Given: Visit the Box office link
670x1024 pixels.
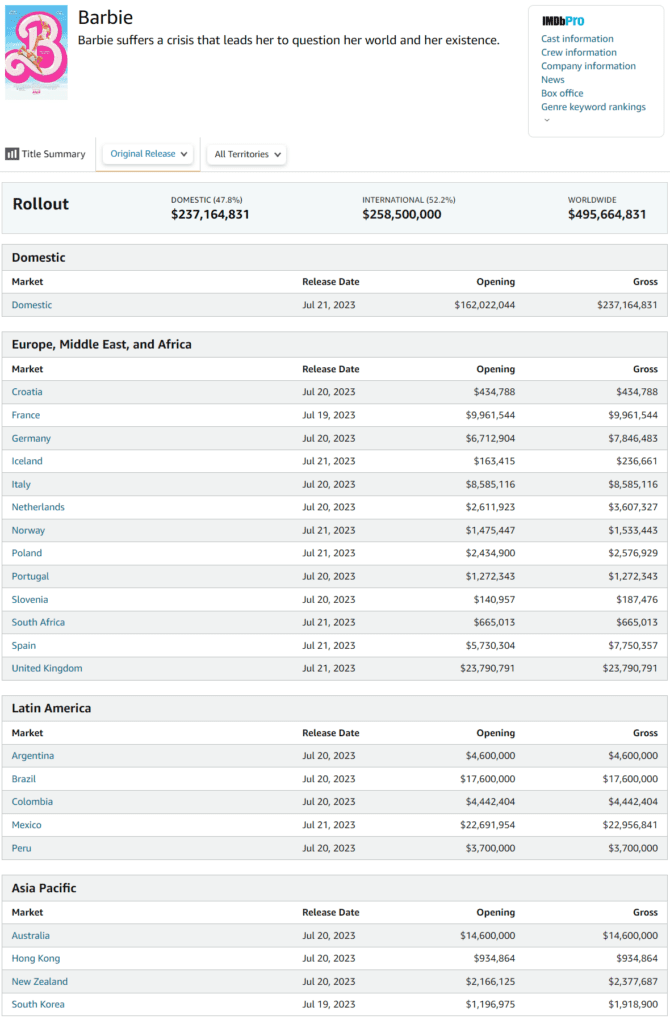Looking at the screenshot, I should [x=562, y=93].
